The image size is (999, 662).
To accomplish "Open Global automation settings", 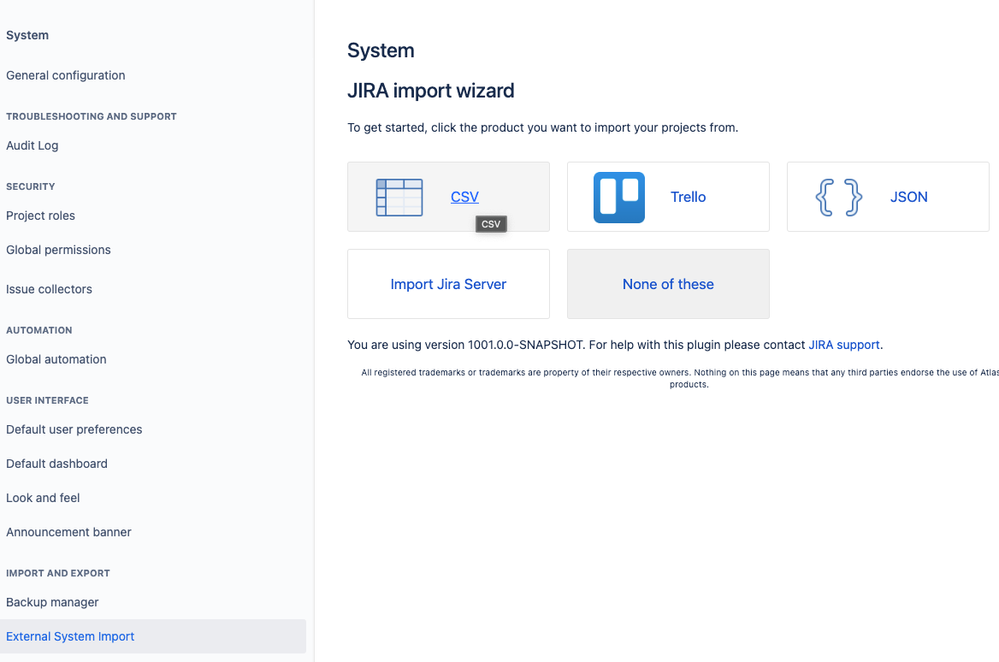I will click(x=56, y=359).
